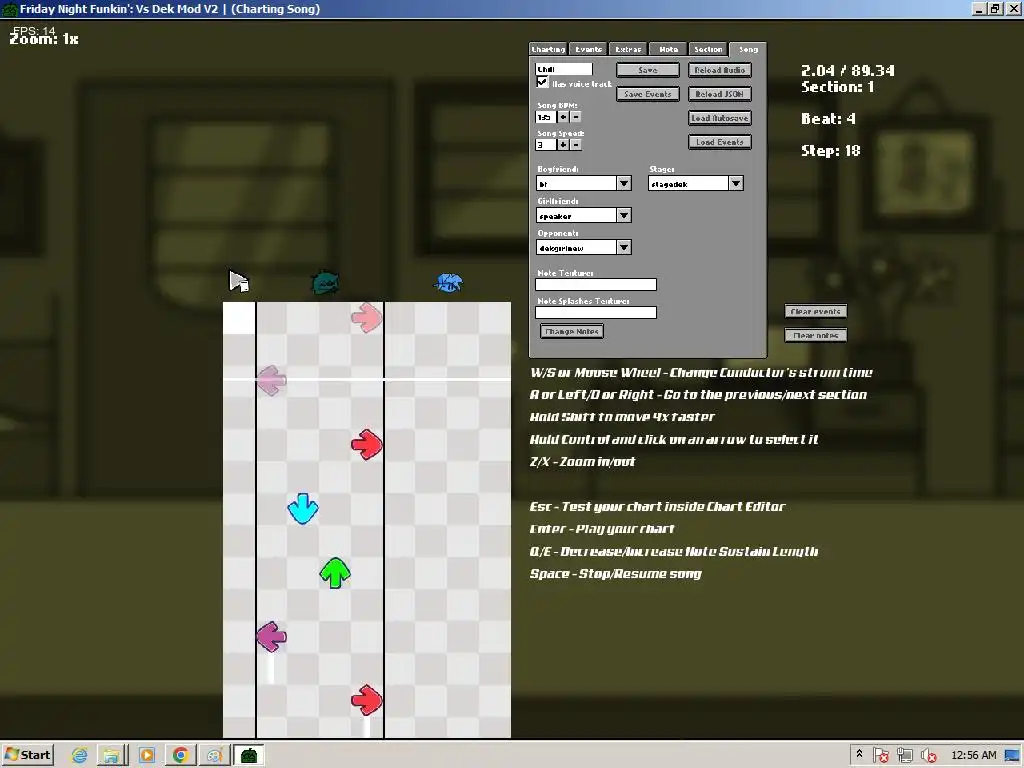Switch to the Extras tab
Viewport: 1024px width, 768px height.
click(628, 49)
